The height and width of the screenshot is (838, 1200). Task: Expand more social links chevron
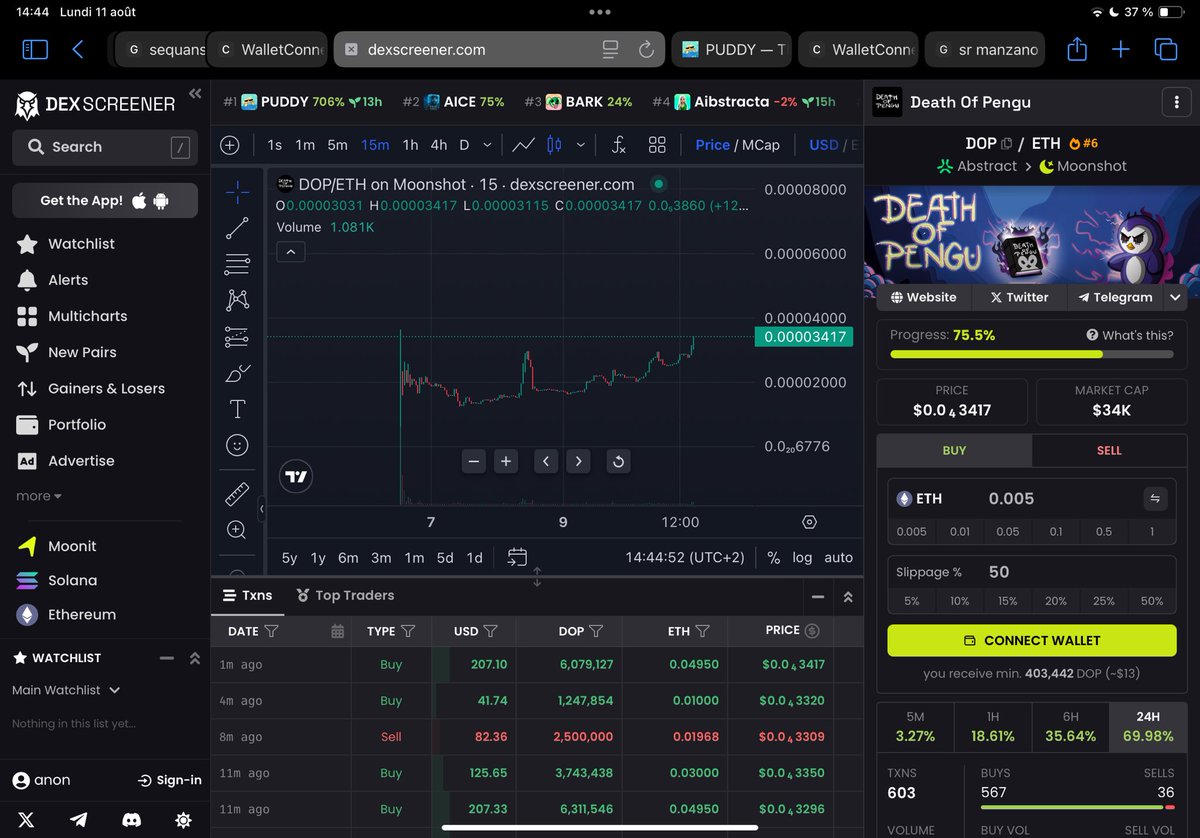[1176, 297]
